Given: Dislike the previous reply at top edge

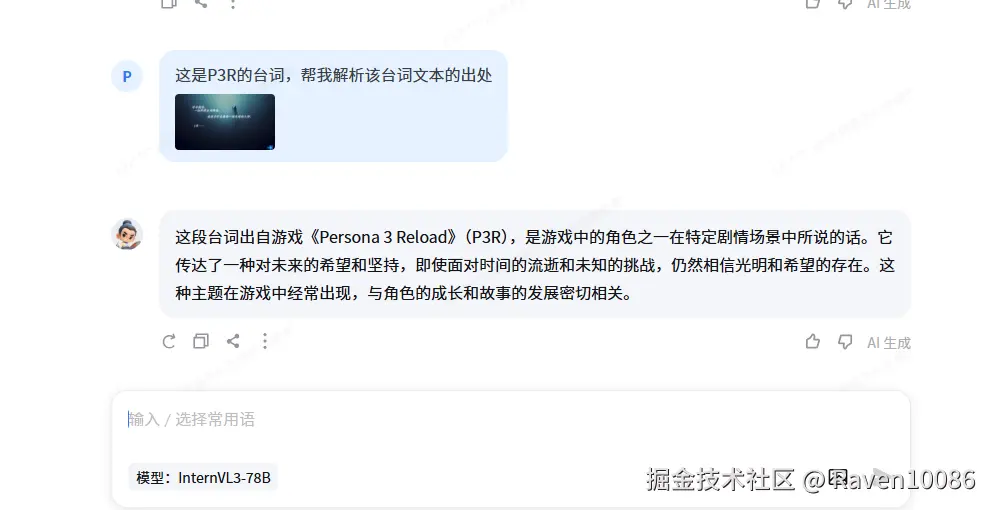Looking at the screenshot, I should pos(845,4).
